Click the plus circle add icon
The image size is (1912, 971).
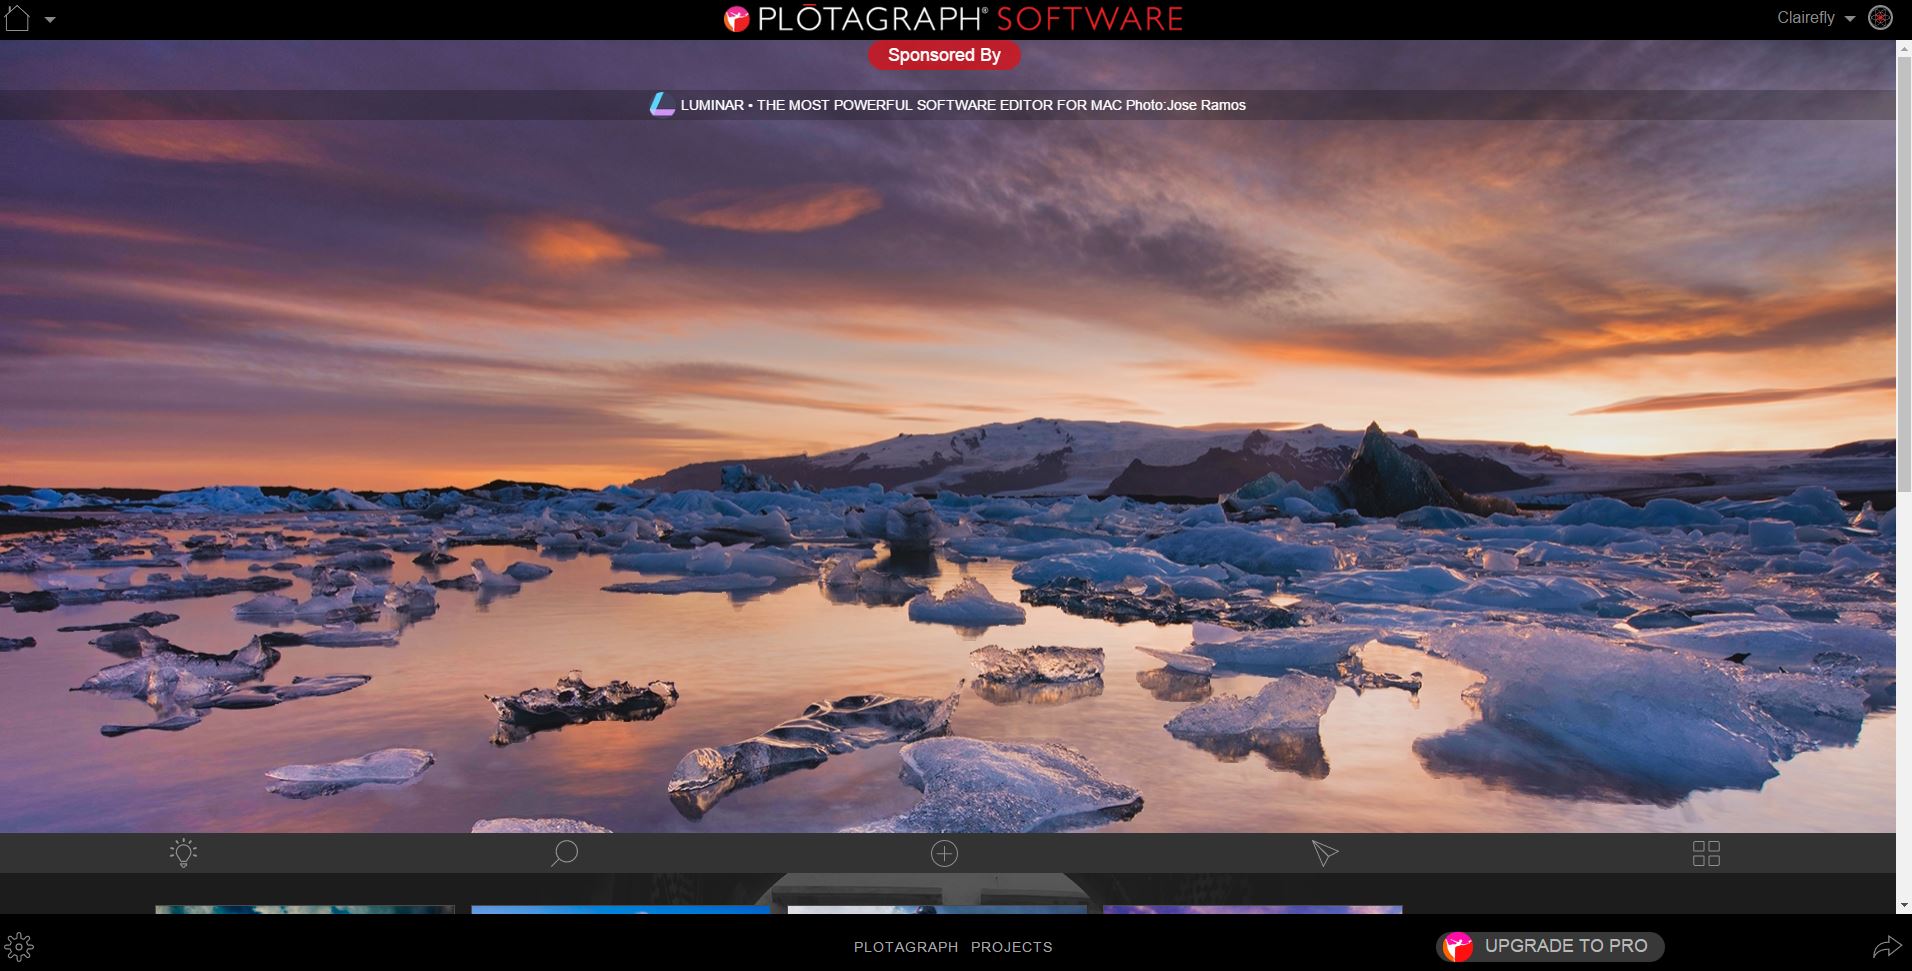click(x=944, y=853)
